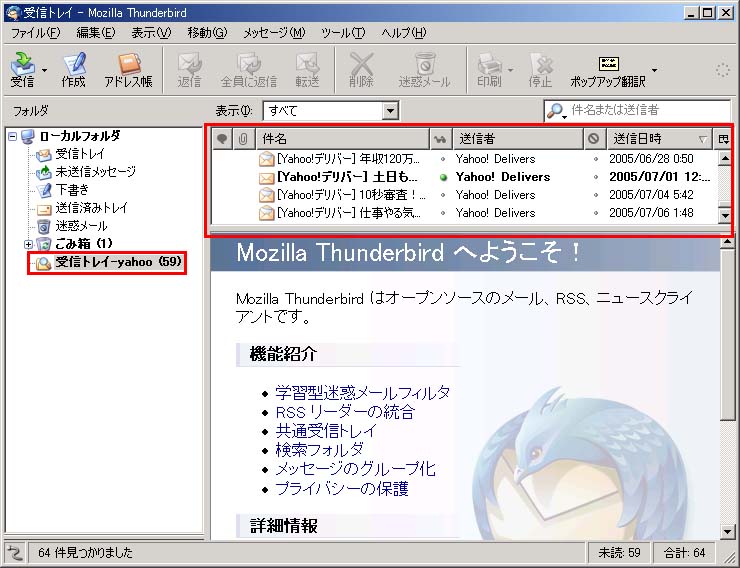Toggle junk dot on 2005/07/06 1:48 row
This screenshot has height=568, width=740.
tap(596, 213)
